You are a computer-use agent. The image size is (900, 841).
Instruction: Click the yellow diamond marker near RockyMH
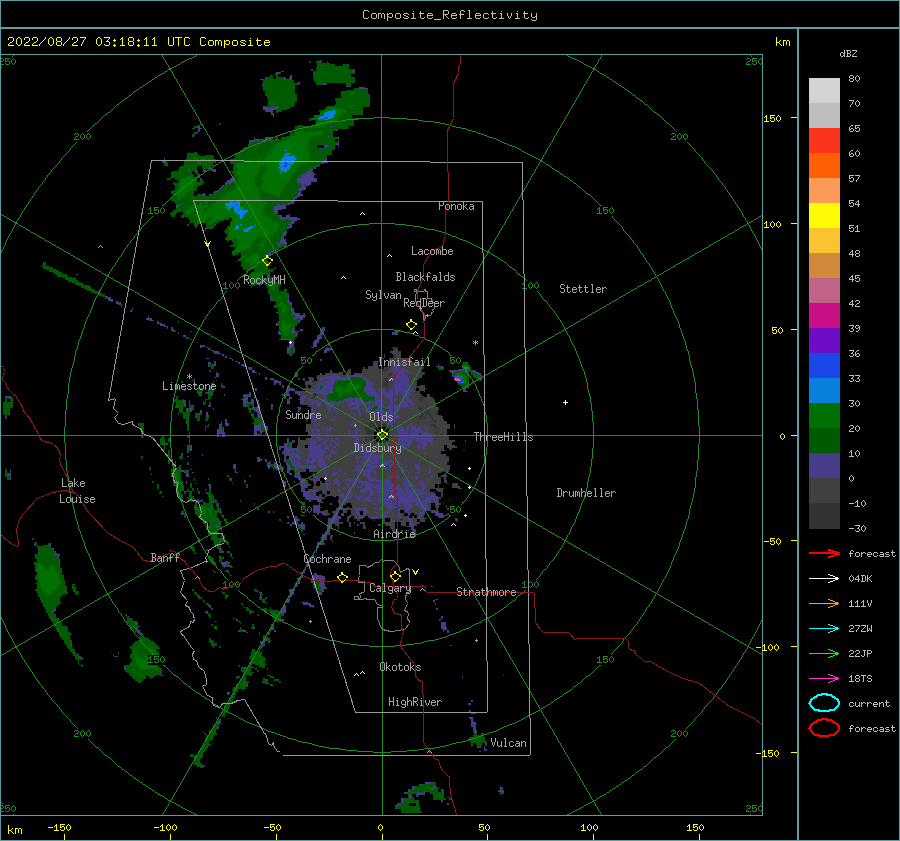(267, 261)
